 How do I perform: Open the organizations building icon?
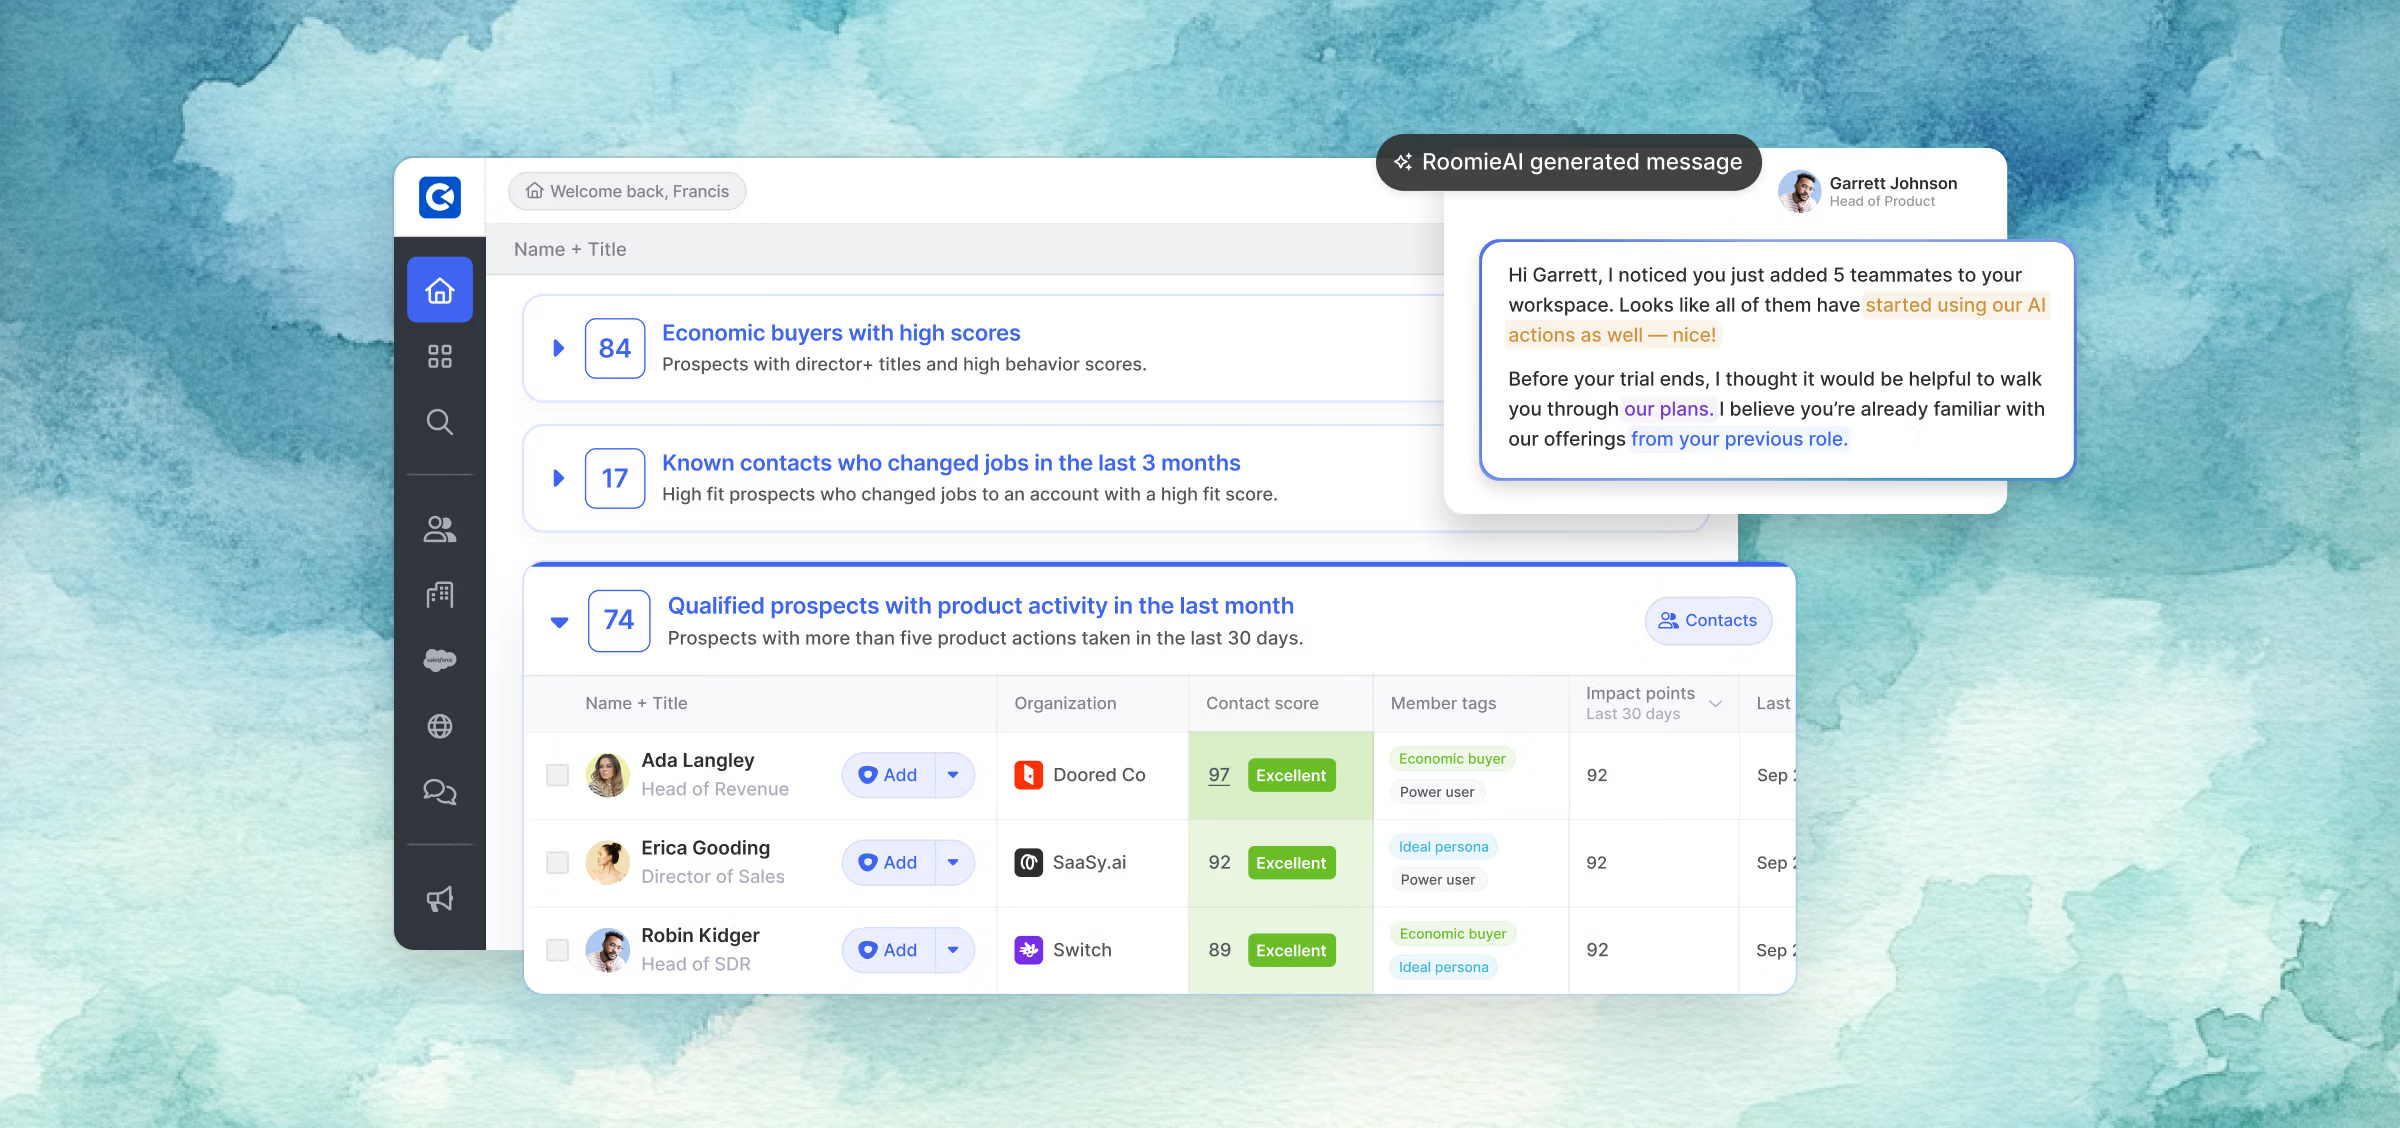[440, 595]
